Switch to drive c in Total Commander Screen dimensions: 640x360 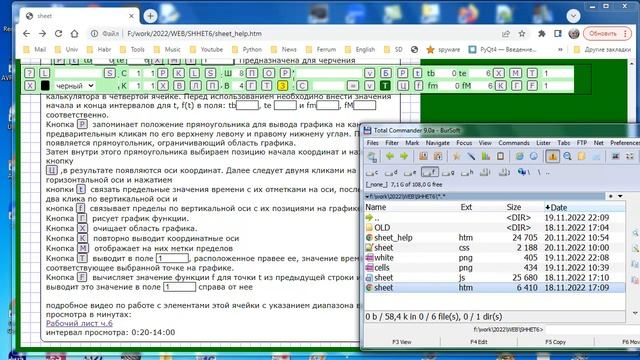click(x=372, y=173)
